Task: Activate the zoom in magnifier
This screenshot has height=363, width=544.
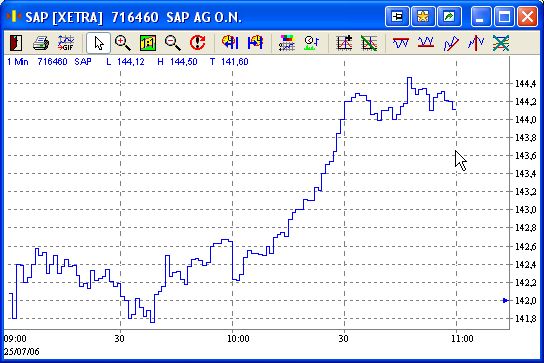Action: (x=123, y=43)
